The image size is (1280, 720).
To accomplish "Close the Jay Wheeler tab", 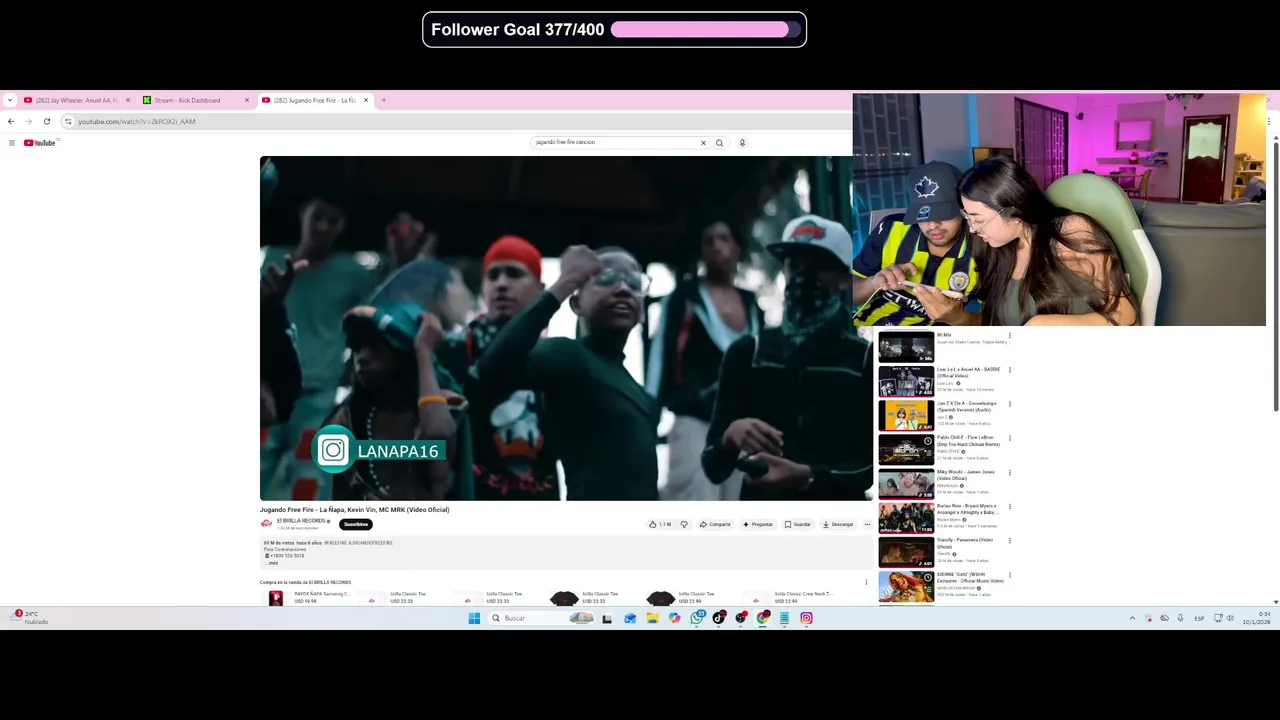I will click(128, 100).
